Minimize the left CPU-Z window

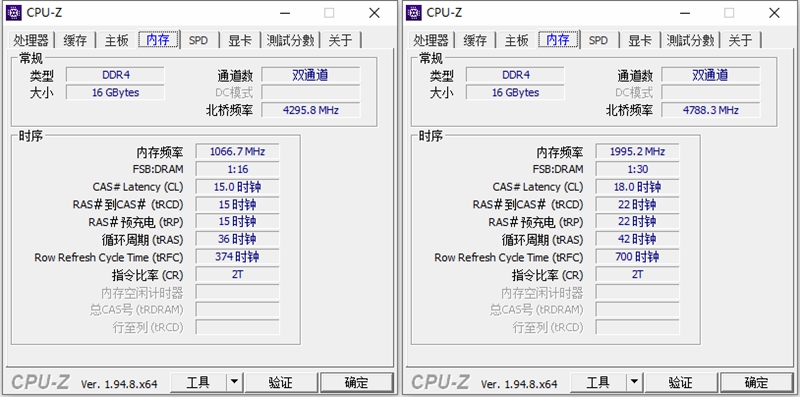click(x=285, y=13)
